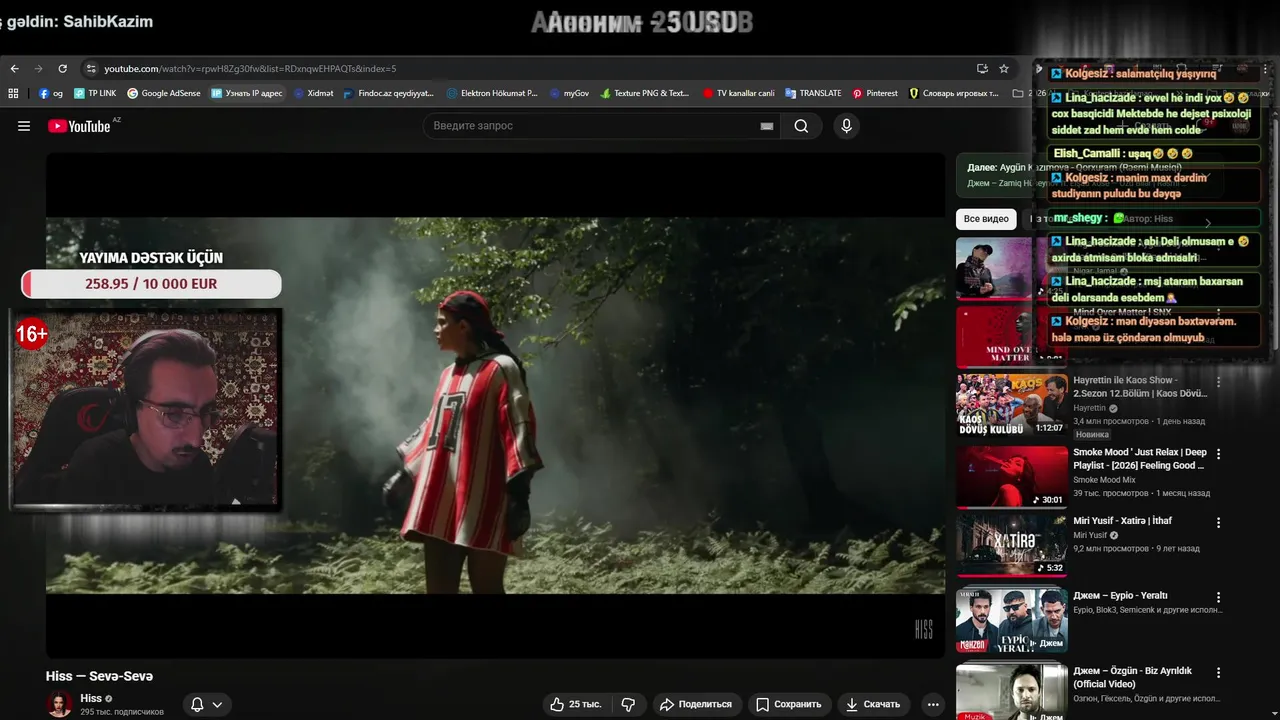Viewport: 1280px width, 720px height.
Task: Open the Chrome apps grid icon
Action: (13, 93)
